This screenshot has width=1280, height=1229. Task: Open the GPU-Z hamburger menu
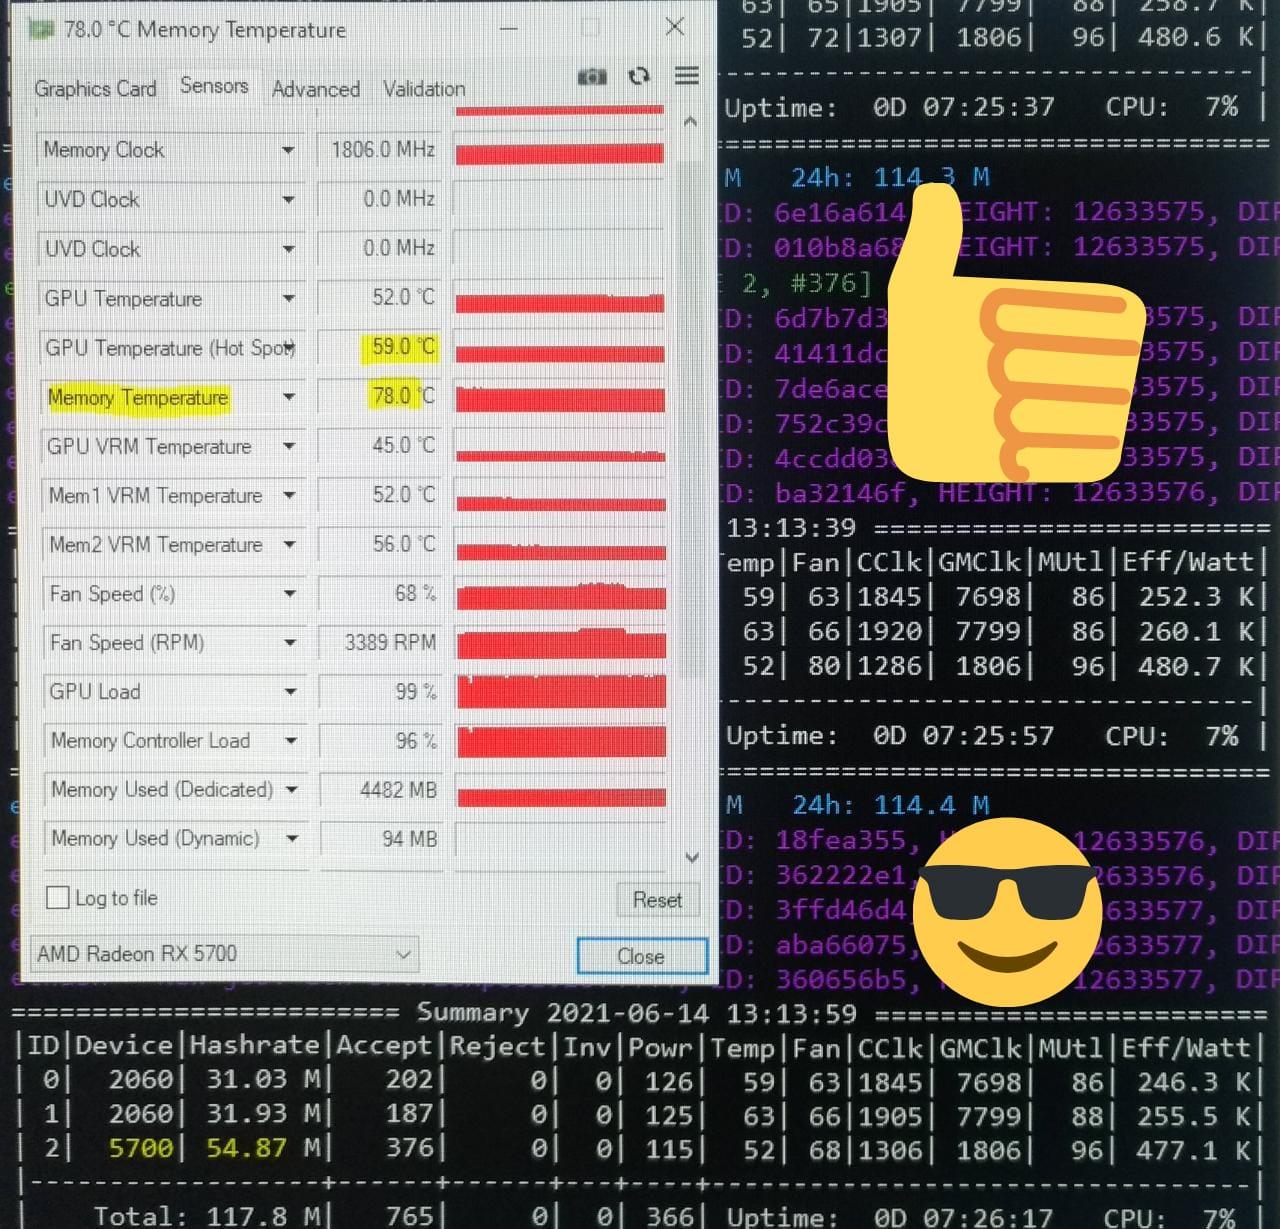coord(687,75)
